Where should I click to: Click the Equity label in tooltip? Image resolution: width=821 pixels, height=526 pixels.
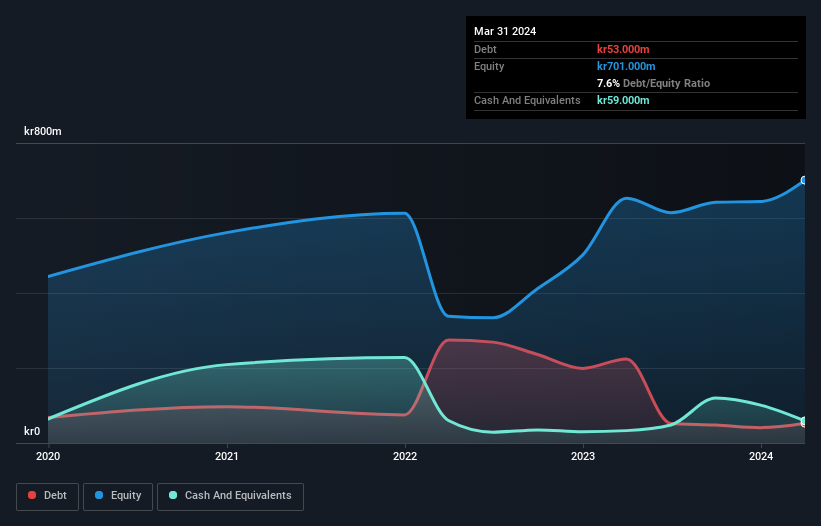[489, 66]
